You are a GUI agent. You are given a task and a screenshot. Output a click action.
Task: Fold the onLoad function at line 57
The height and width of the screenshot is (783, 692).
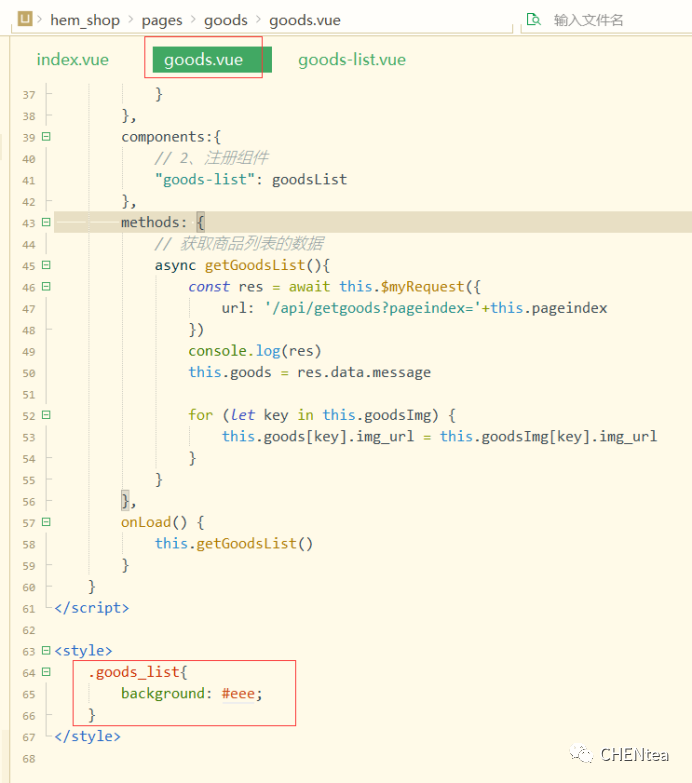[46, 523]
